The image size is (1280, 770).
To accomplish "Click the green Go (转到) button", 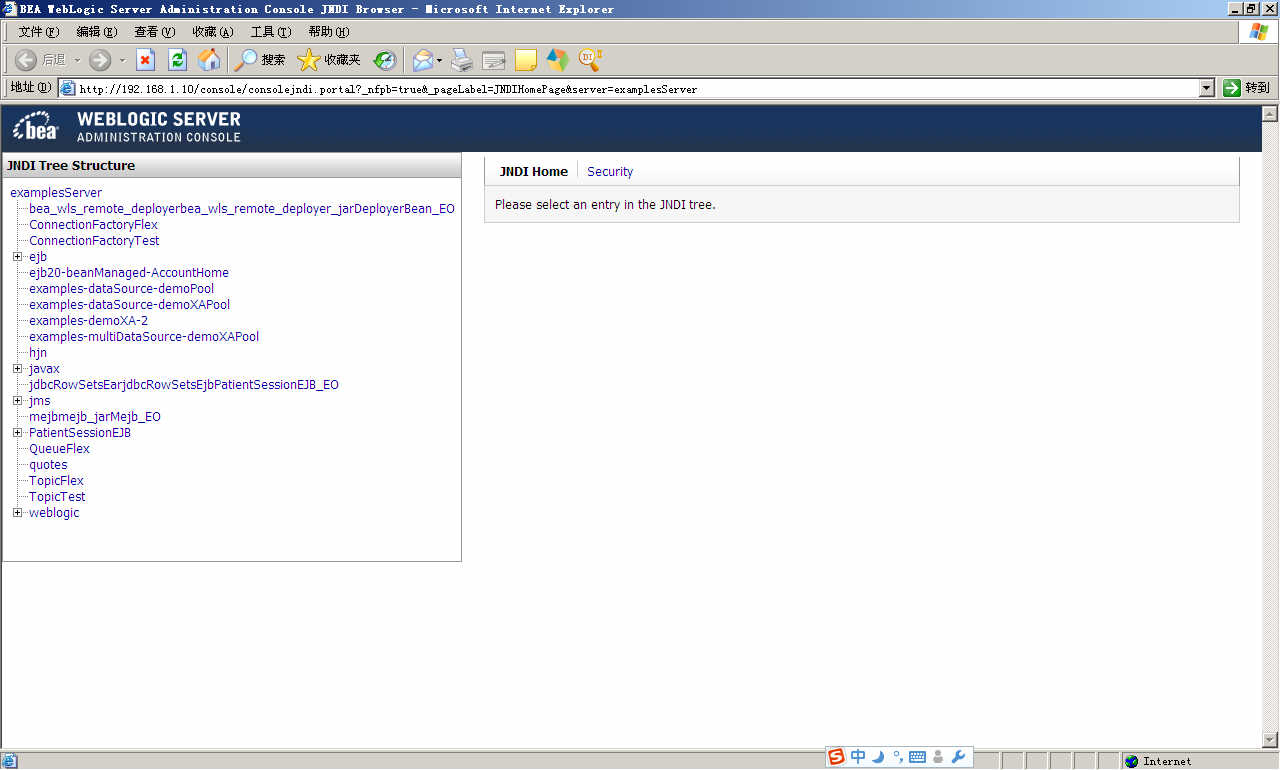I will point(1246,88).
